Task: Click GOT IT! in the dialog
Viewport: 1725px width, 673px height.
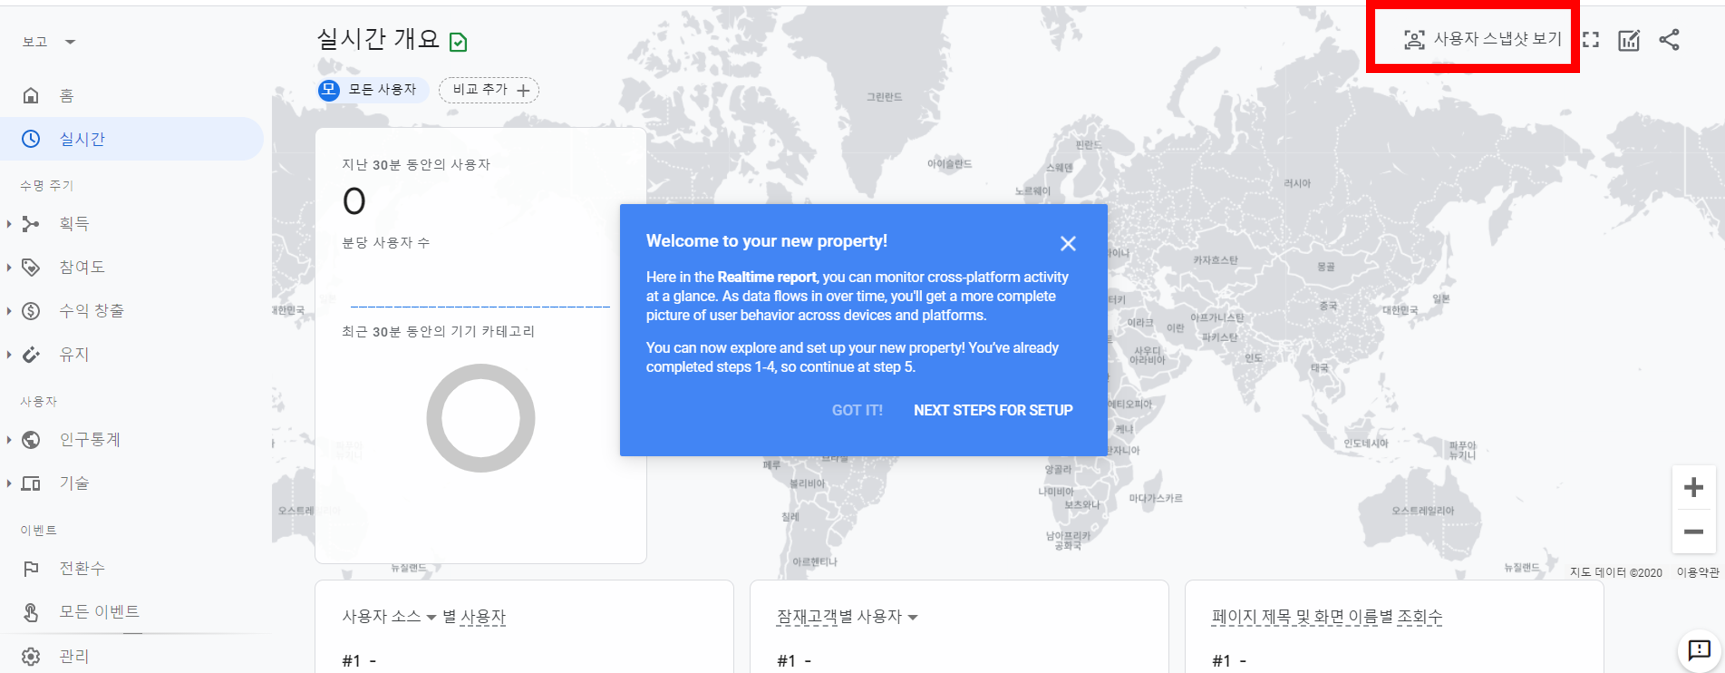Action: pyautogui.click(x=857, y=410)
